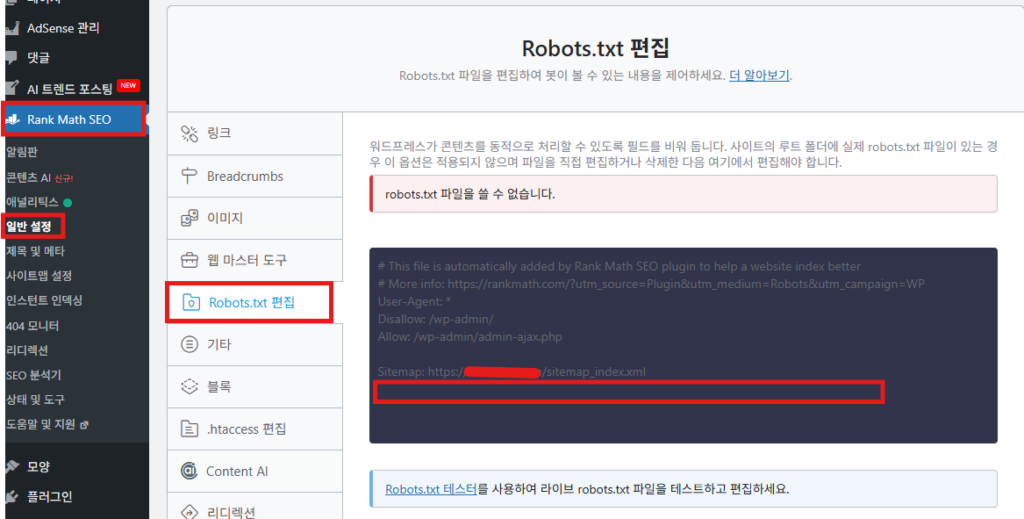Click the Robots.txt 편집 folder icon
Screen dimensions: 1024x519
(191, 302)
